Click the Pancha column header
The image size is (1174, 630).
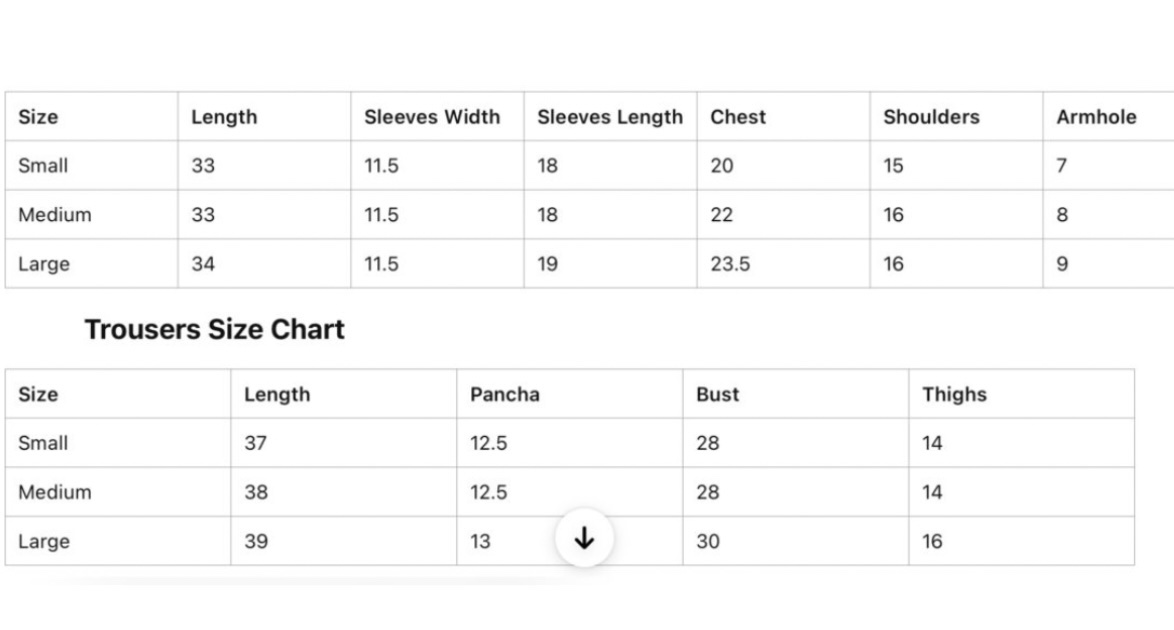pos(504,394)
